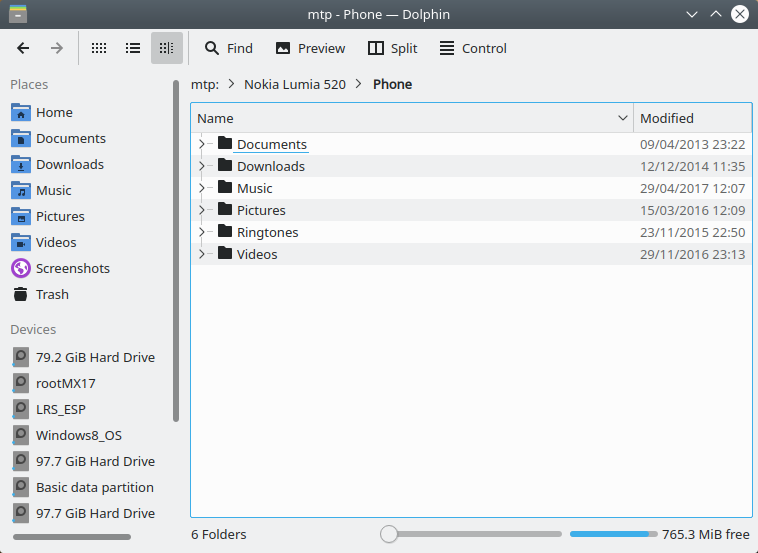Open Screenshots place in sidebar
The image size is (758, 553).
click(x=72, y=268)
